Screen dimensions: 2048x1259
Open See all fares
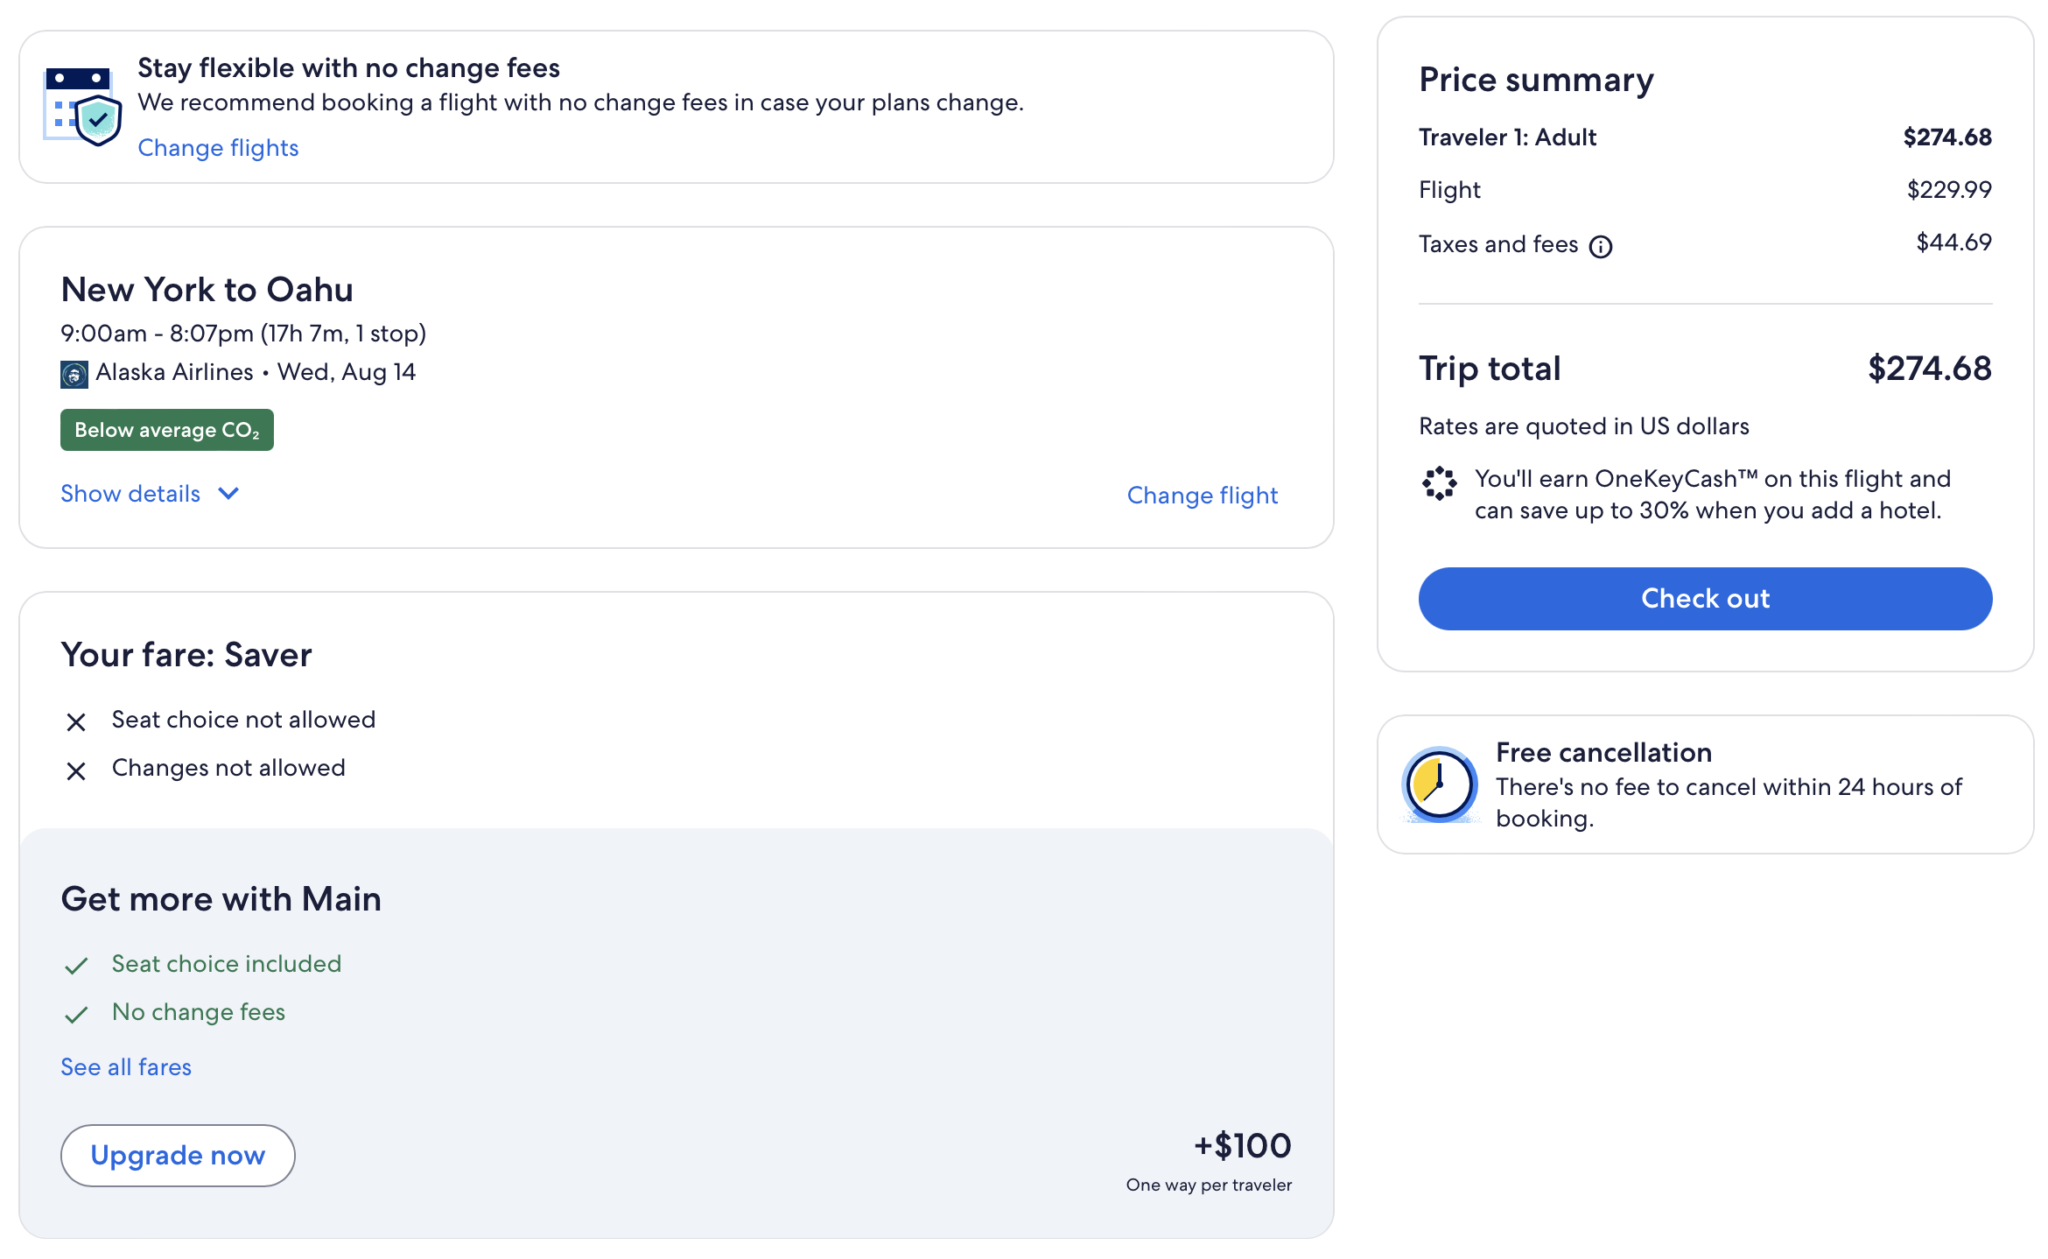pyautogui.click(x=125, y=1067)
